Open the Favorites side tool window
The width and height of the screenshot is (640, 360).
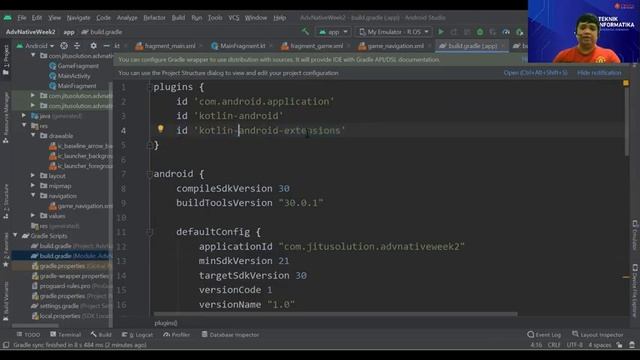(6, 250)
